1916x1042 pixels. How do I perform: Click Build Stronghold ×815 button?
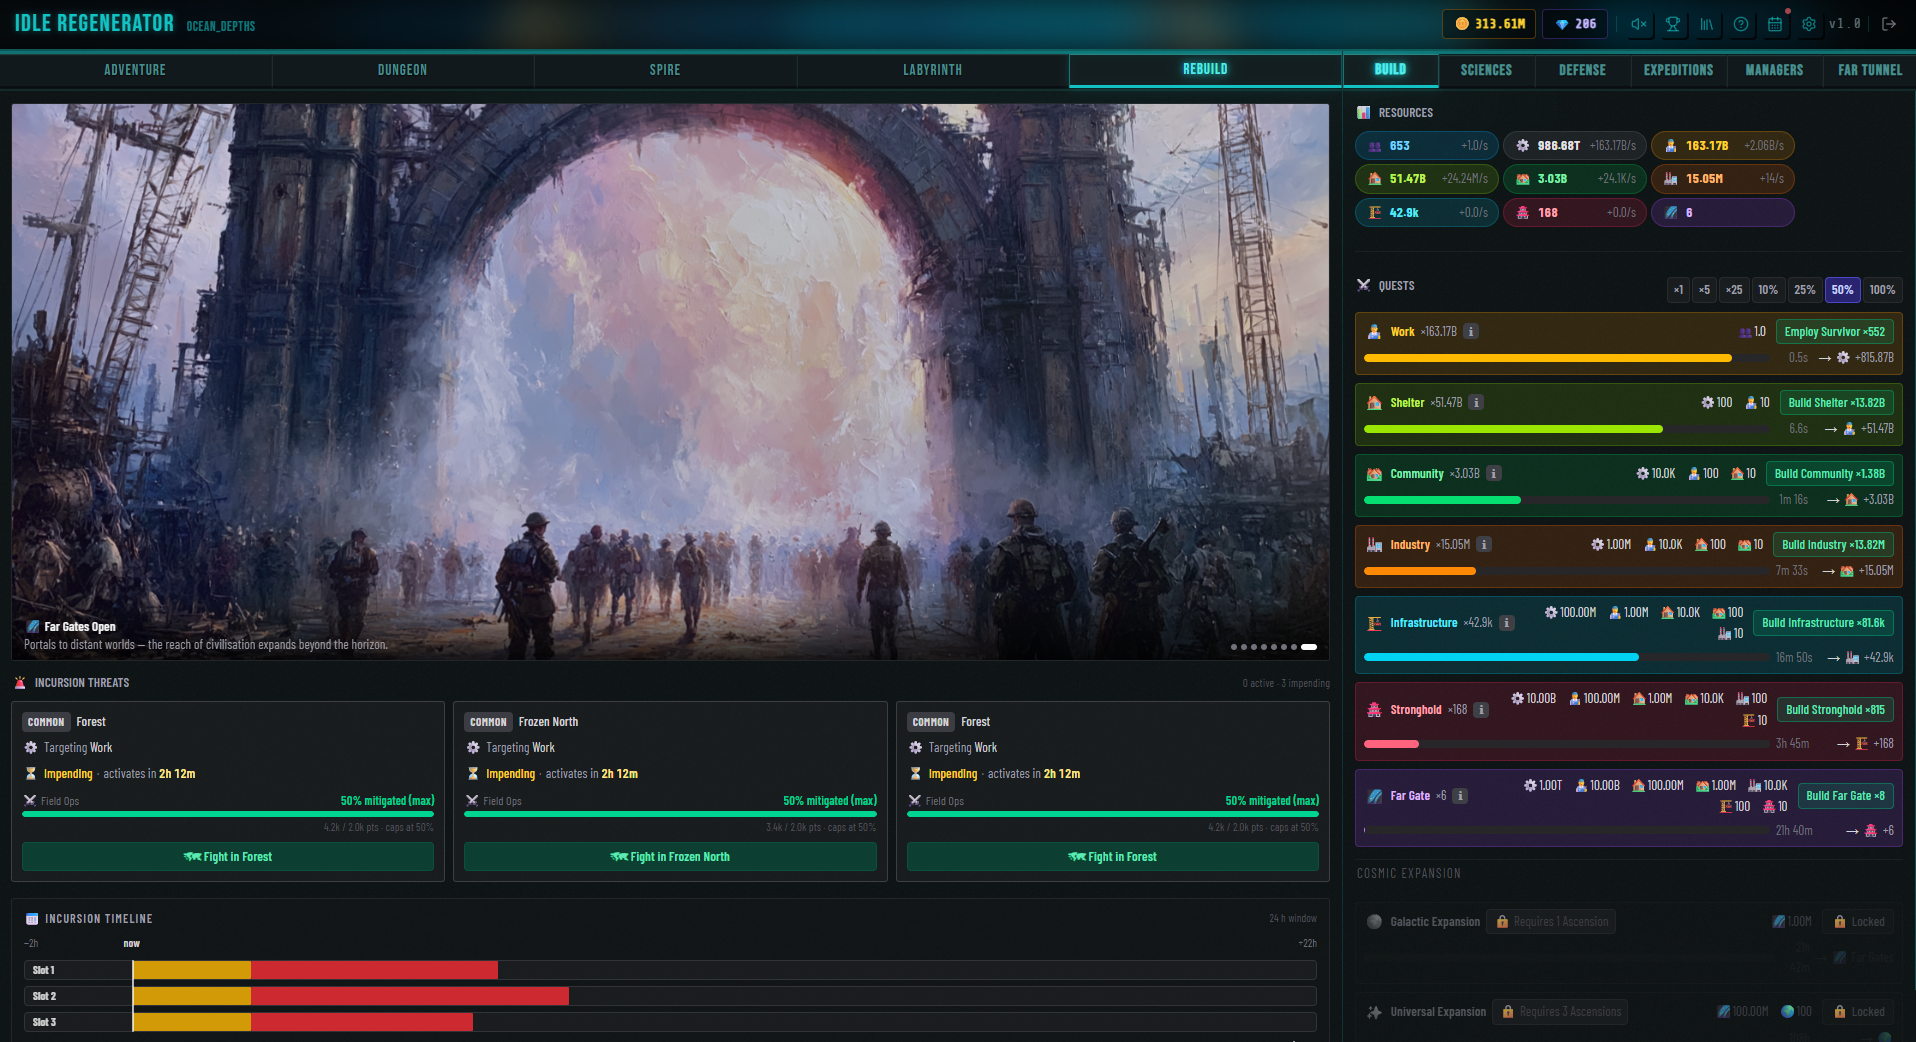(x=1835, y=710)
